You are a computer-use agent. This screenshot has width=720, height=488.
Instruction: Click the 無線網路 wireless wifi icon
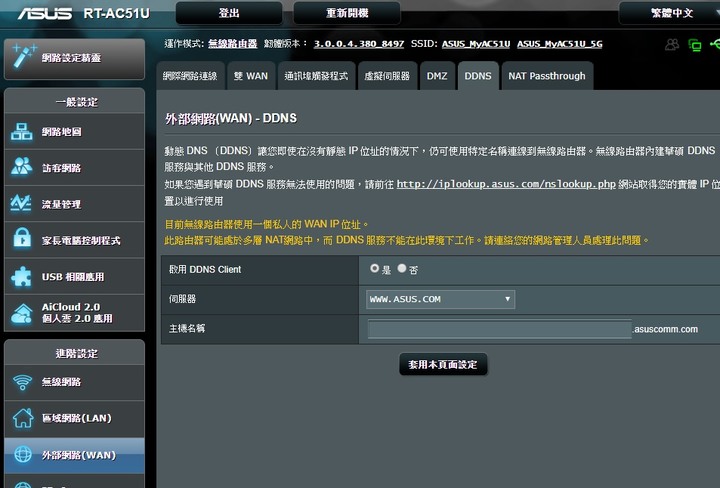point(22,382)
